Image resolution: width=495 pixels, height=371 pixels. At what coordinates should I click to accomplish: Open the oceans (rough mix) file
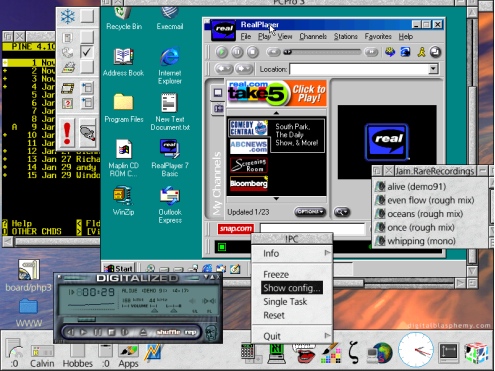(419, 214)
